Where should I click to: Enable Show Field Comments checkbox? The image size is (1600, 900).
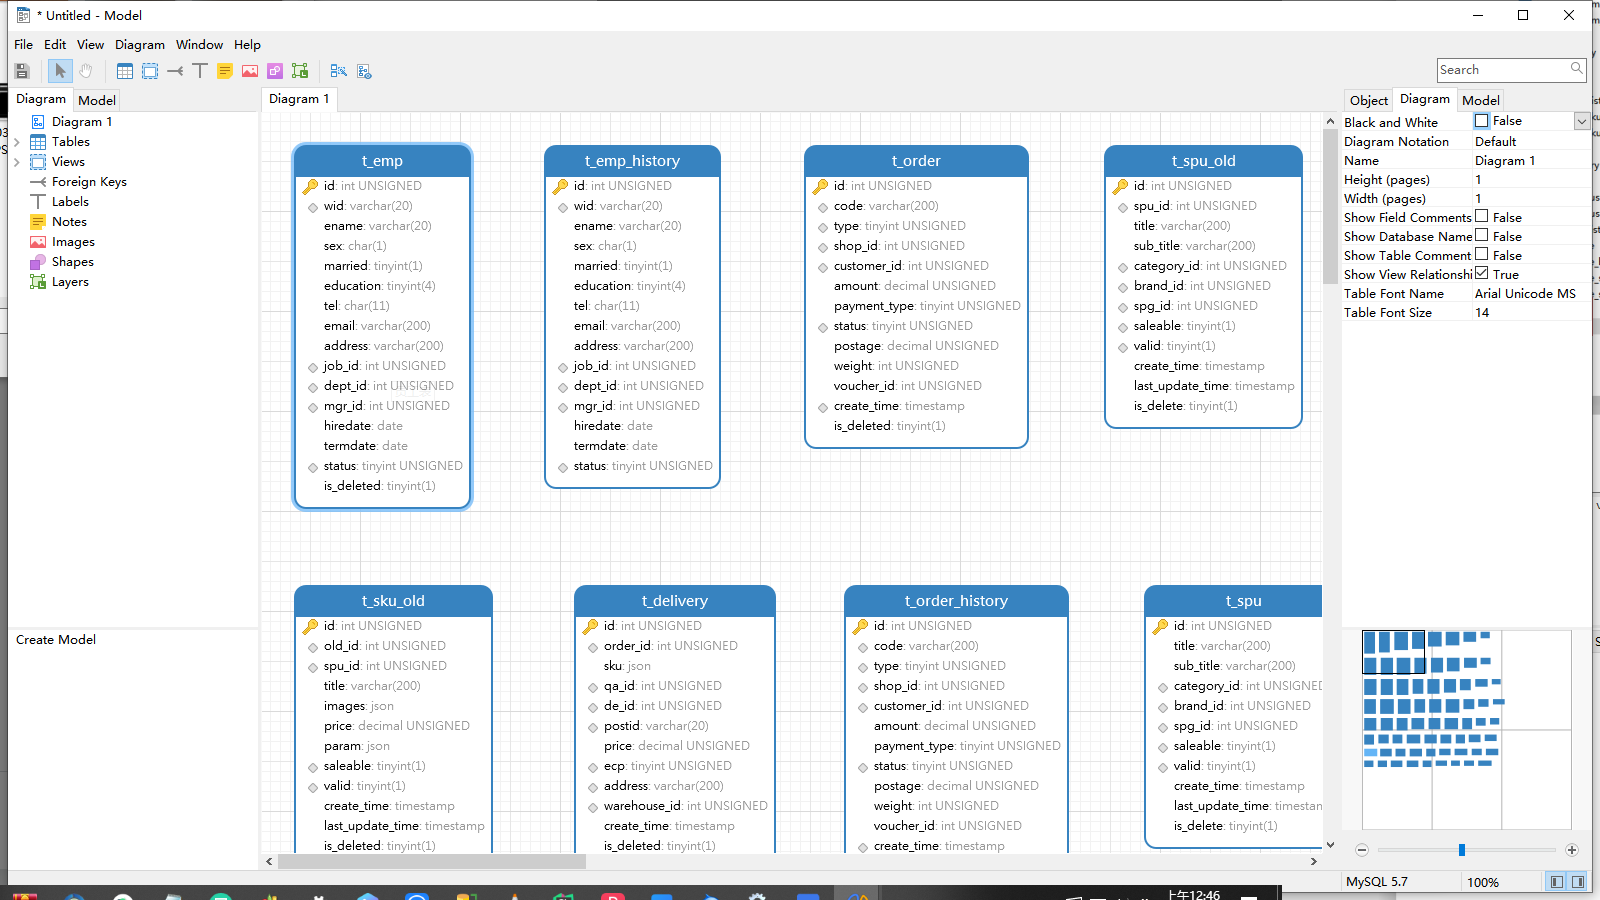[1482, 217]
